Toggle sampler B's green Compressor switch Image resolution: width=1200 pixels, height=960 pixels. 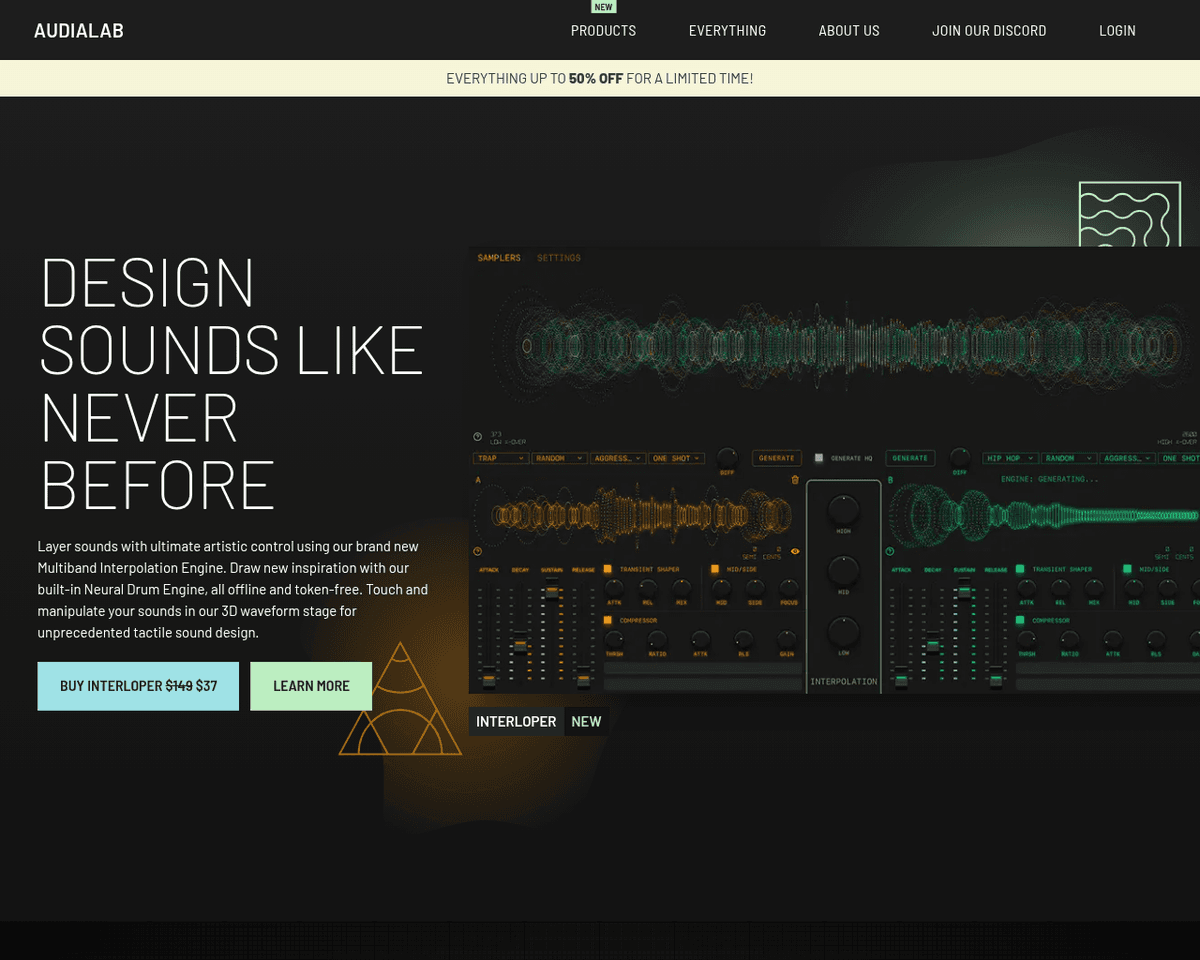[1022, 620]
